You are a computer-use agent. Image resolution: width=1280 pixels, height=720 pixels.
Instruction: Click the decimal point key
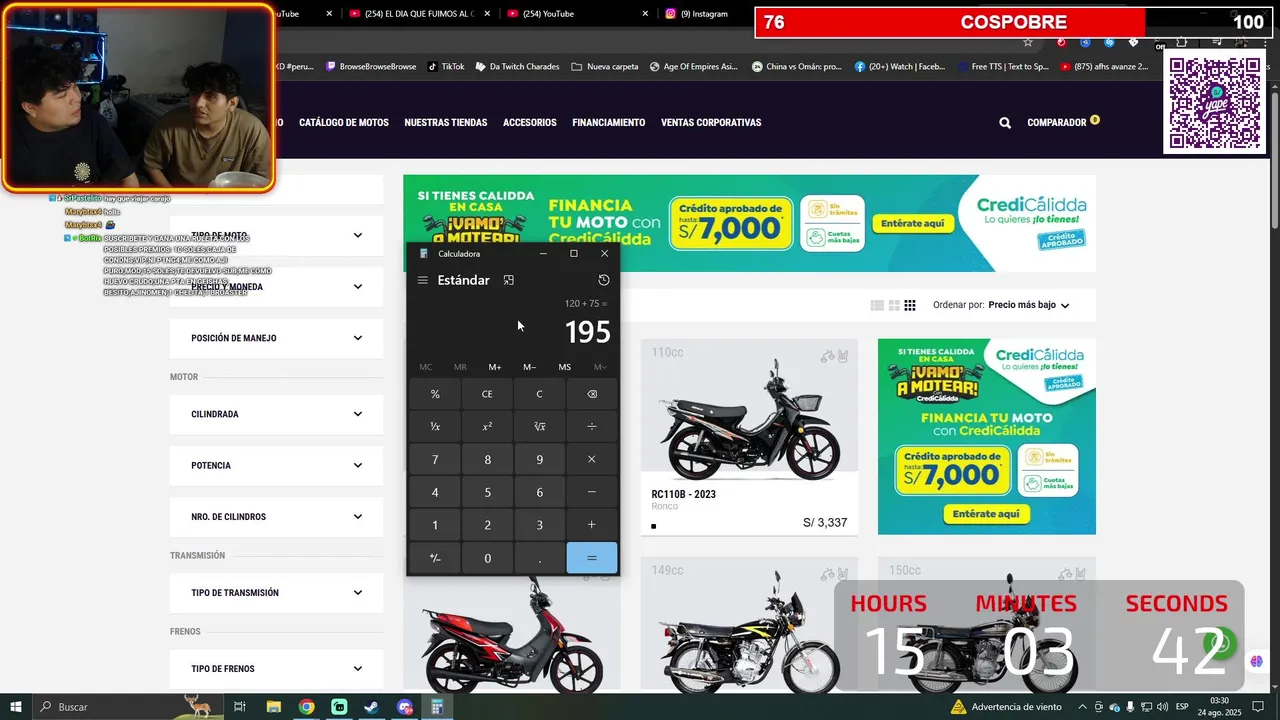(x=539, y=558)
